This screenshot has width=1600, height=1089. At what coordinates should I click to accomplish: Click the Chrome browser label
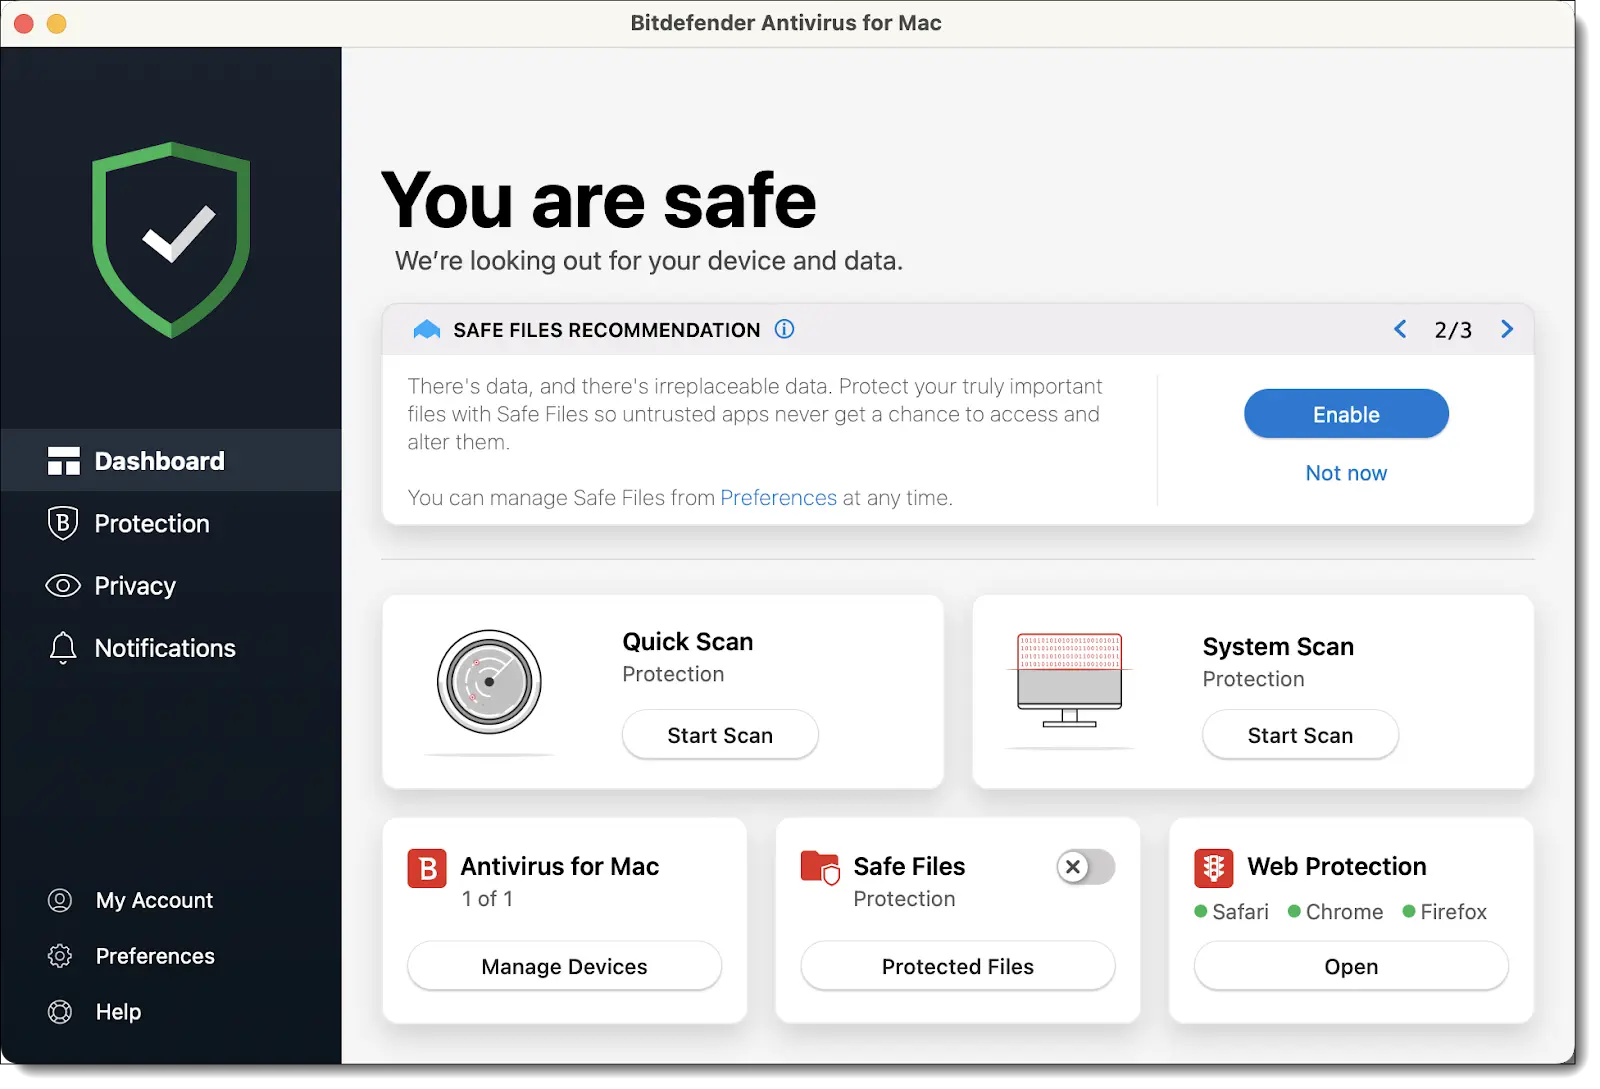click(x=1344, y=912)
